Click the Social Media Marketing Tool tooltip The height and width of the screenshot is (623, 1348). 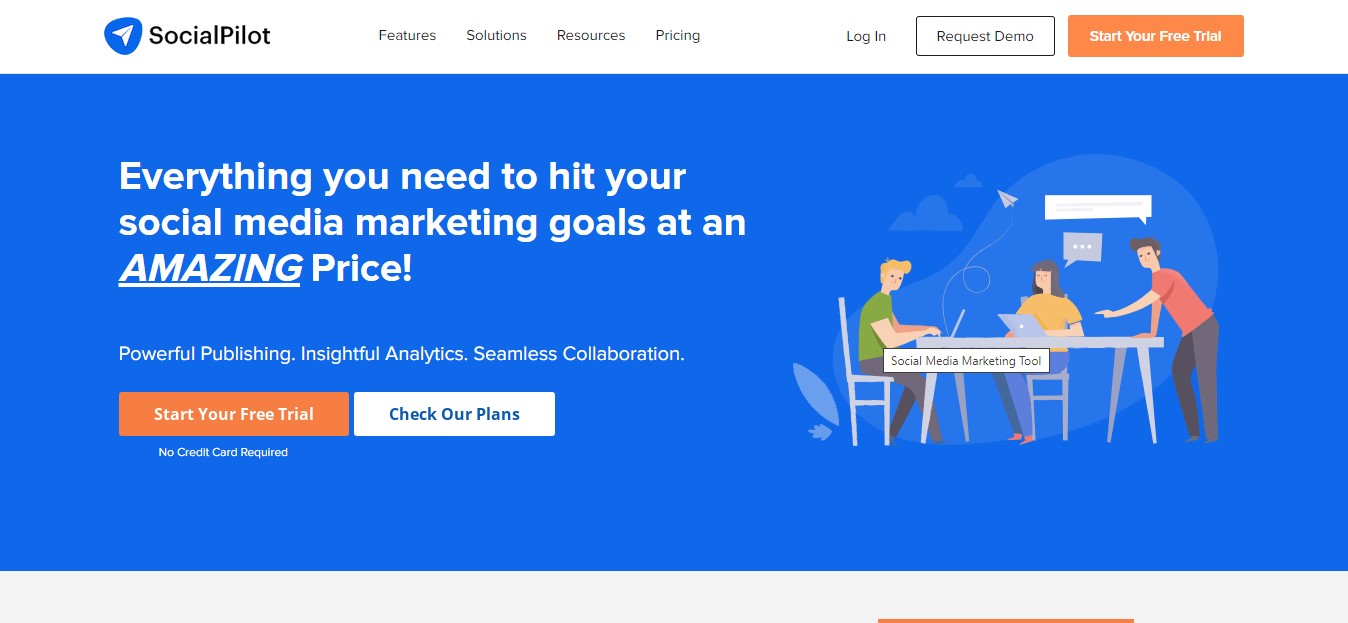tap(965, 361)
